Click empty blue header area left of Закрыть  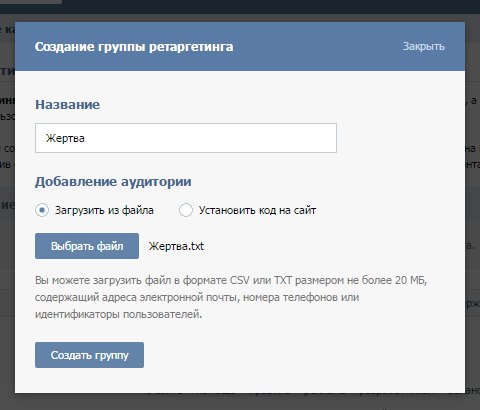pos(317,46)
